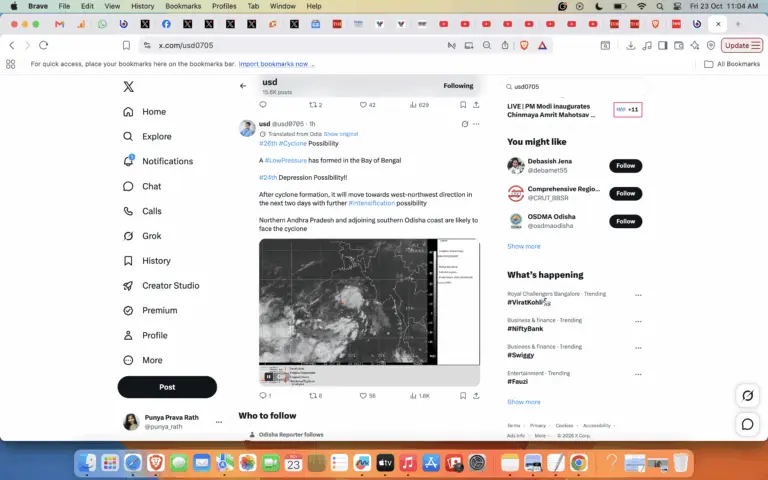This screenshot has width=768, height=480.
Task: Open the floating chat bubble button
Action: [747, 424]
